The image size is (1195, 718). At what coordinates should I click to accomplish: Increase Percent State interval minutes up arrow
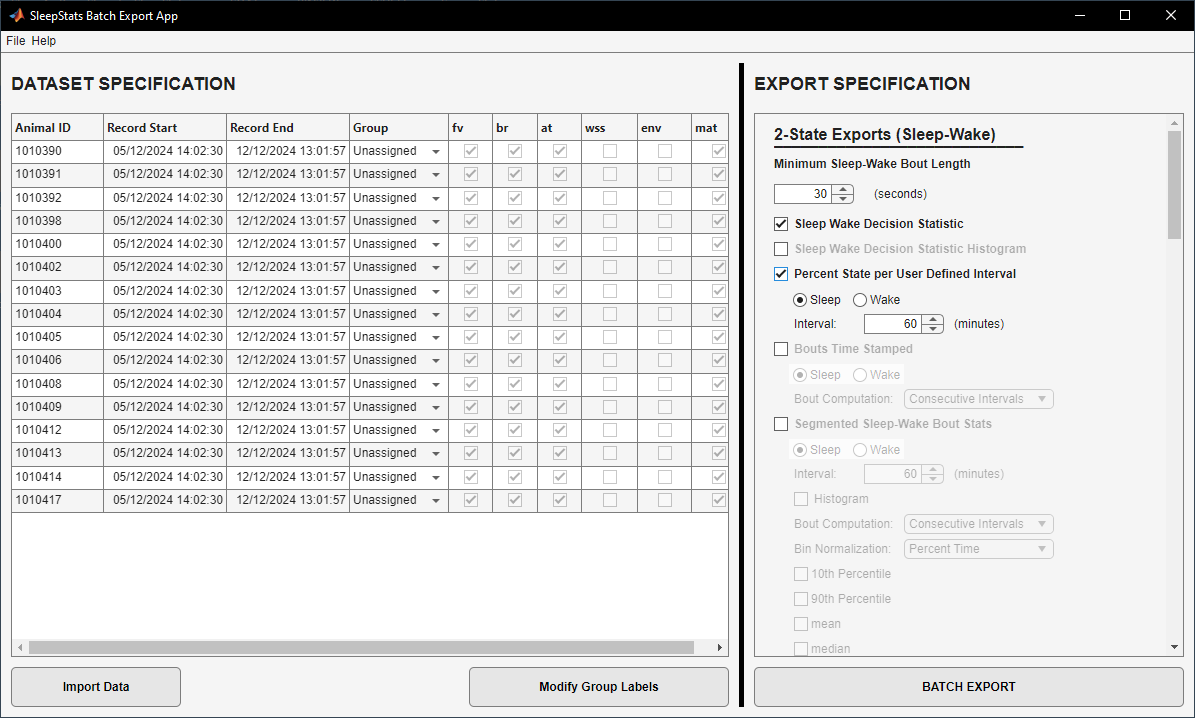(x=933, y=319)
